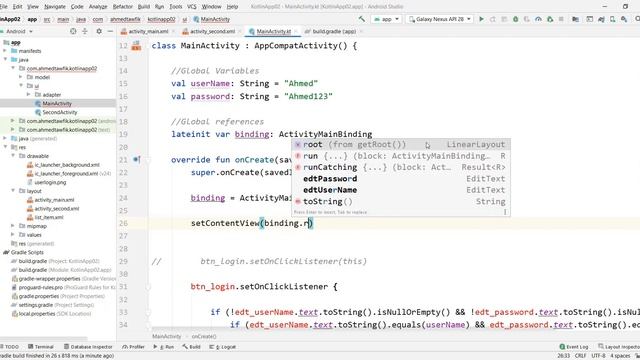Open the Database Inspector tool window
The image size is (640, 360).
(x=88, y=347)
